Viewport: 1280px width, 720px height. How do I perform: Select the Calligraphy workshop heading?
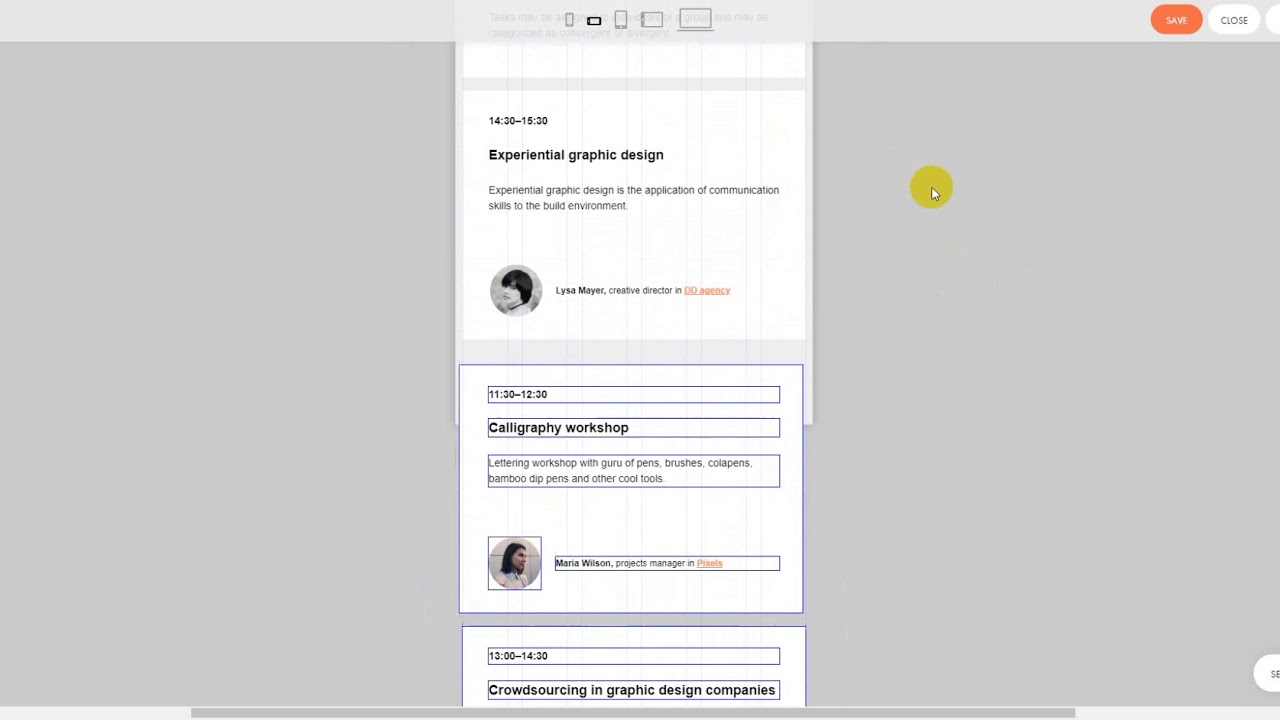(x=634, y=428)
